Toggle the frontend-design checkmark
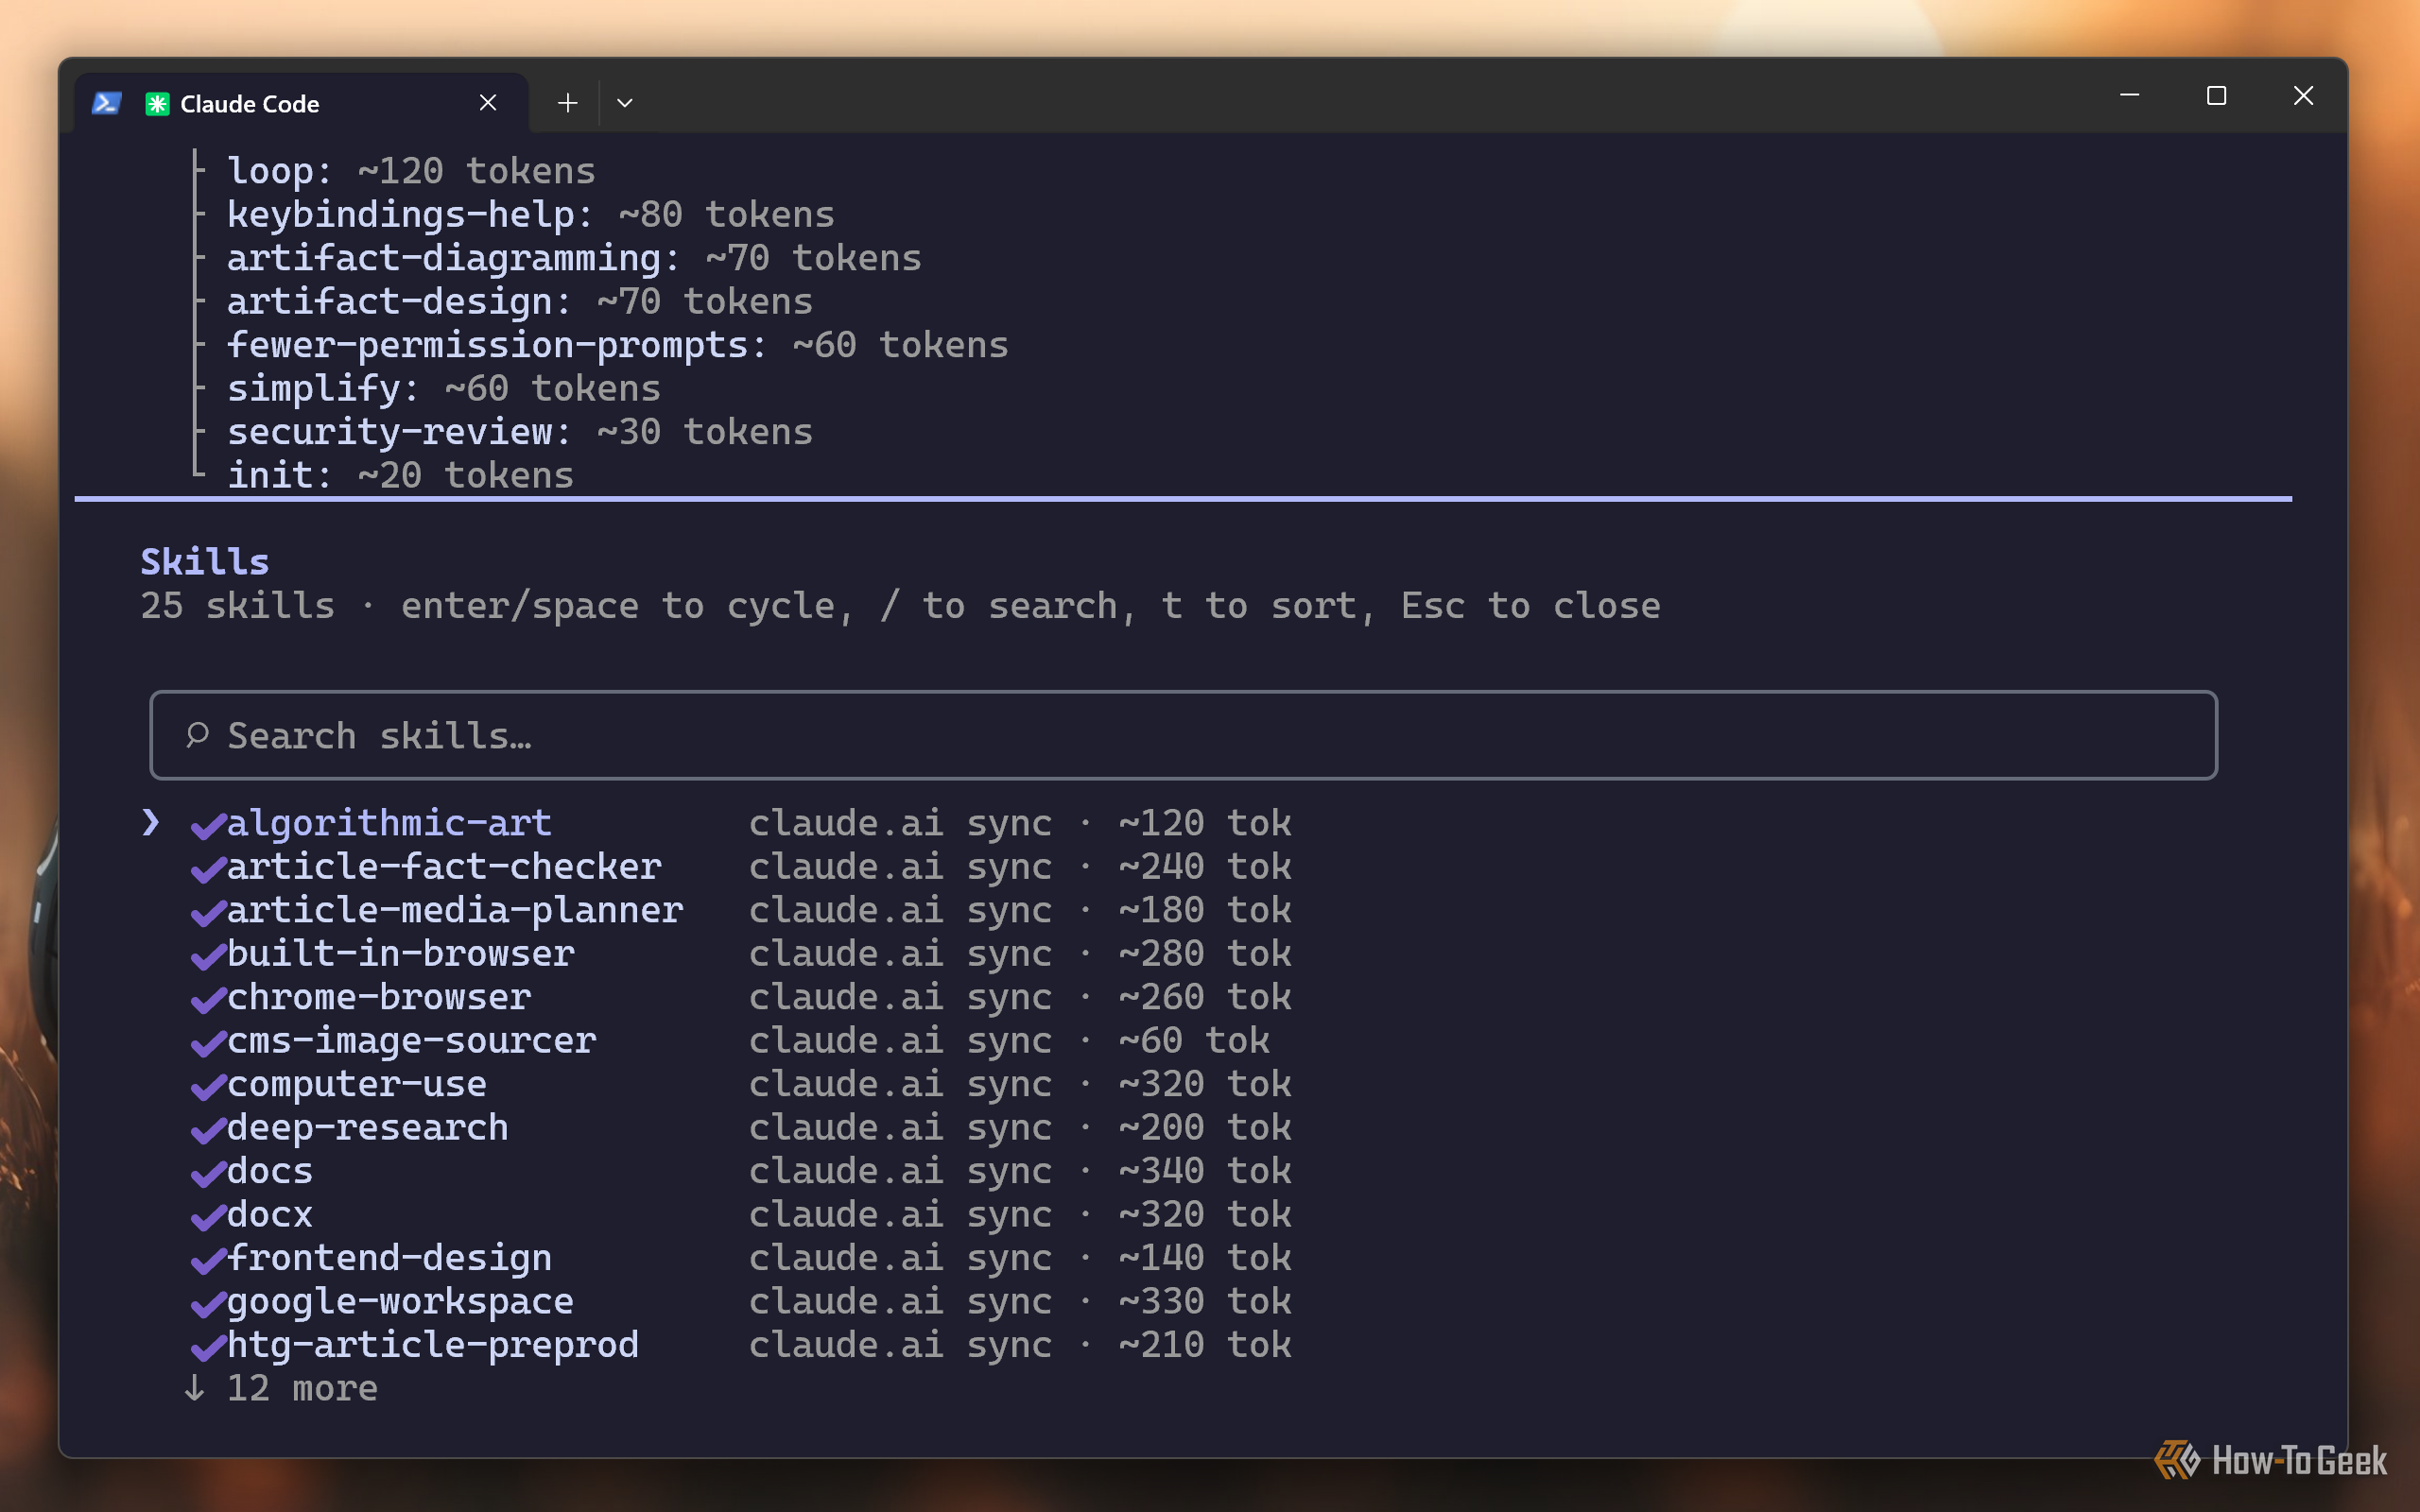2420x1512 pixels. coord(208,1260)
